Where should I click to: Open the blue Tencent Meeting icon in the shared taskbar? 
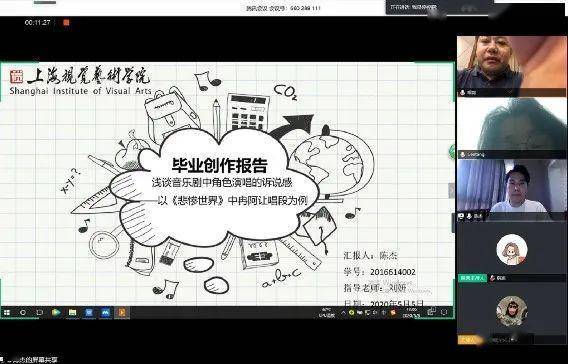(x=105, y=312)
